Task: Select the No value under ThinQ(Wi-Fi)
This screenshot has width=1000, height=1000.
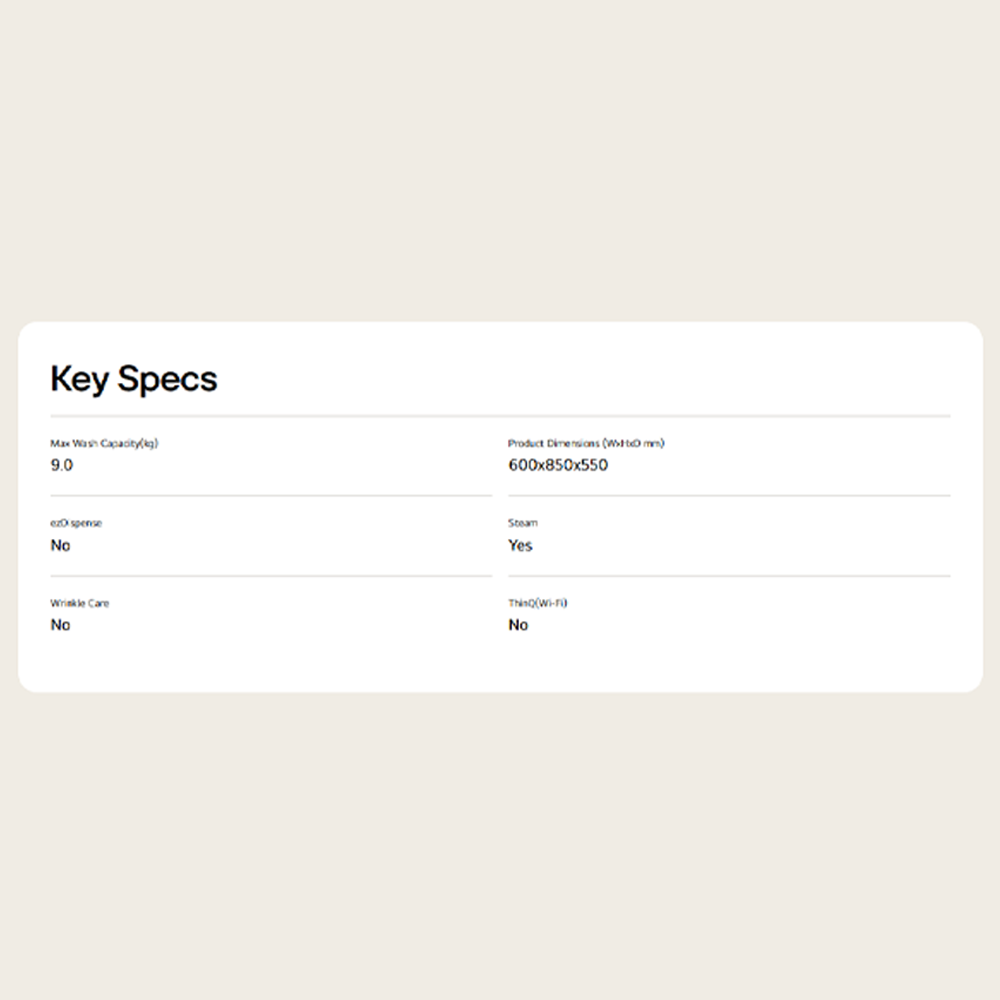Action: tap(518, 625)
